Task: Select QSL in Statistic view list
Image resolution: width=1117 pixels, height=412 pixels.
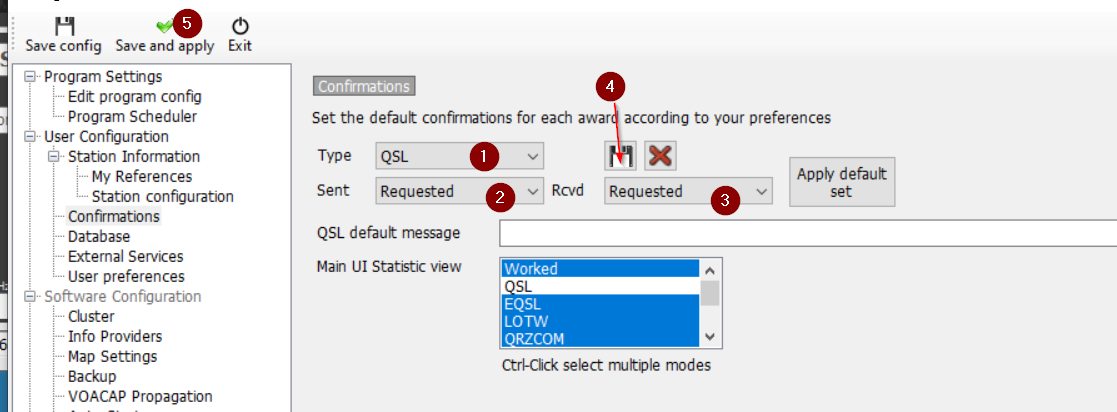Action: pos(601,286)
